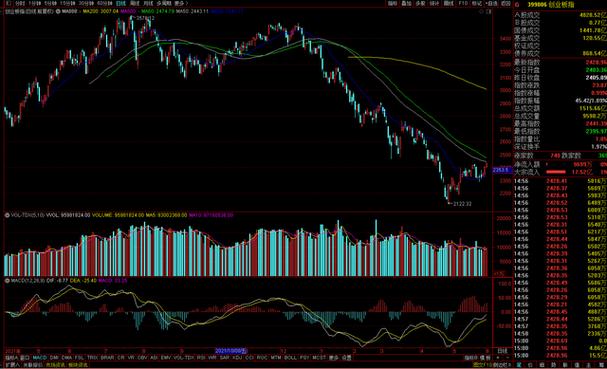Image resolution: width=607 pixels, height=369 pixels.
Task: Choose the KDJ indicator tab
Action: pyautogui.click(x=237, y=357)
